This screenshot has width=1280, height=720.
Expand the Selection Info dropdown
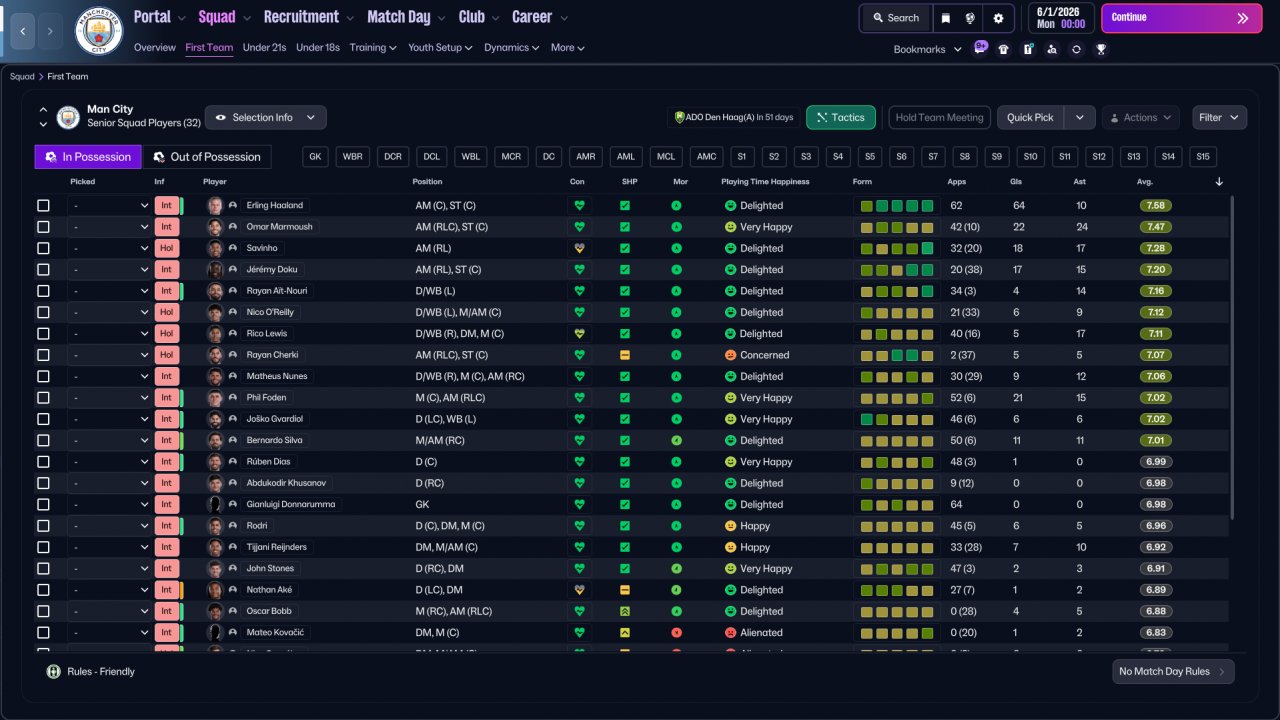pos(265,117)
